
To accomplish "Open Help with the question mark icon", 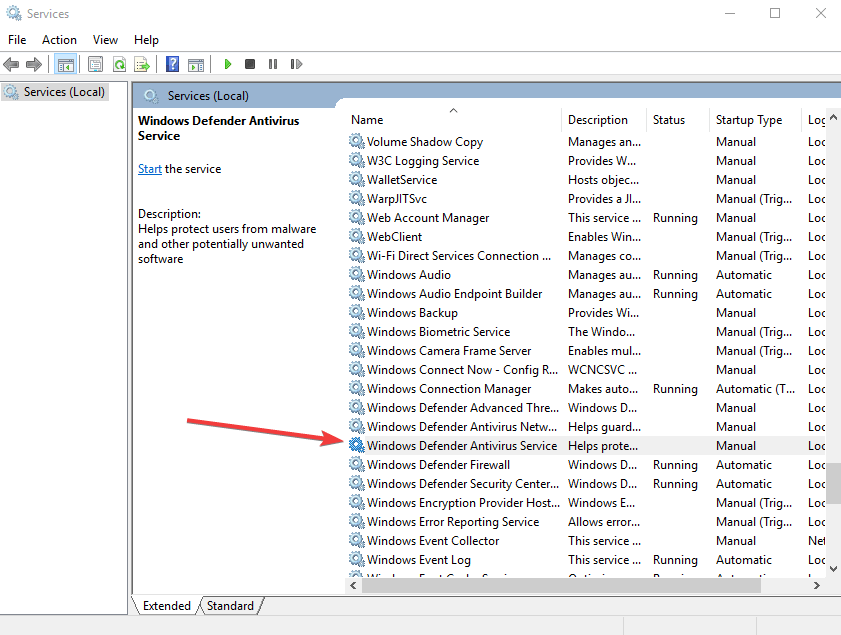I will click(x=172, y=64).
